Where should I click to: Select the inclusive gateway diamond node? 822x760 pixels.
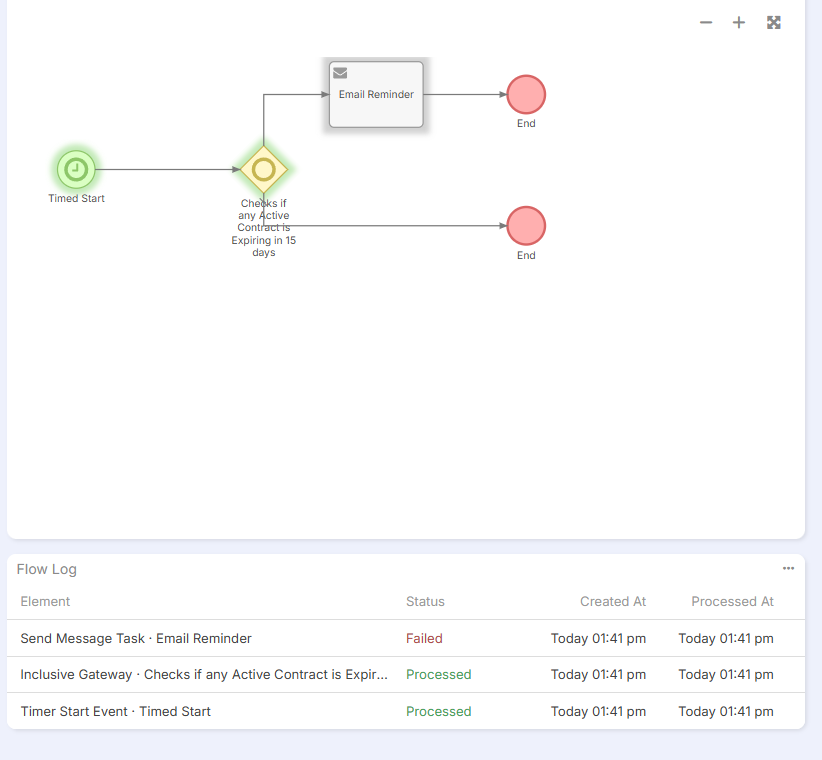(x=264, y=169)
